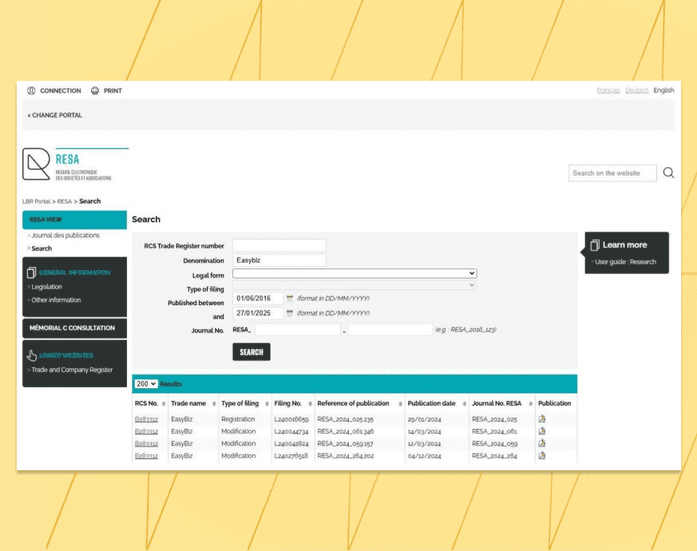Click the CONNECTION link
The width and height of the screenshot is (697, 551).
tap(60, 91)
